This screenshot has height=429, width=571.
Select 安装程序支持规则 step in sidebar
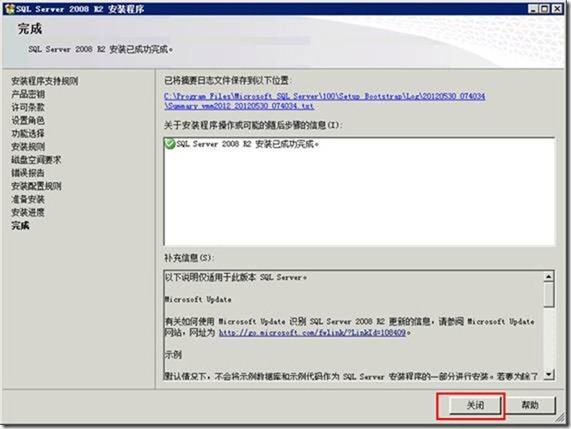coord(45,81)
